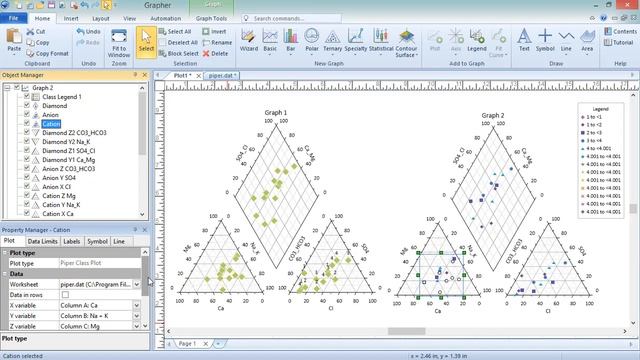Click the Ternary graph icon
Screen dimensions: 640x360
(x=333, y=36)
